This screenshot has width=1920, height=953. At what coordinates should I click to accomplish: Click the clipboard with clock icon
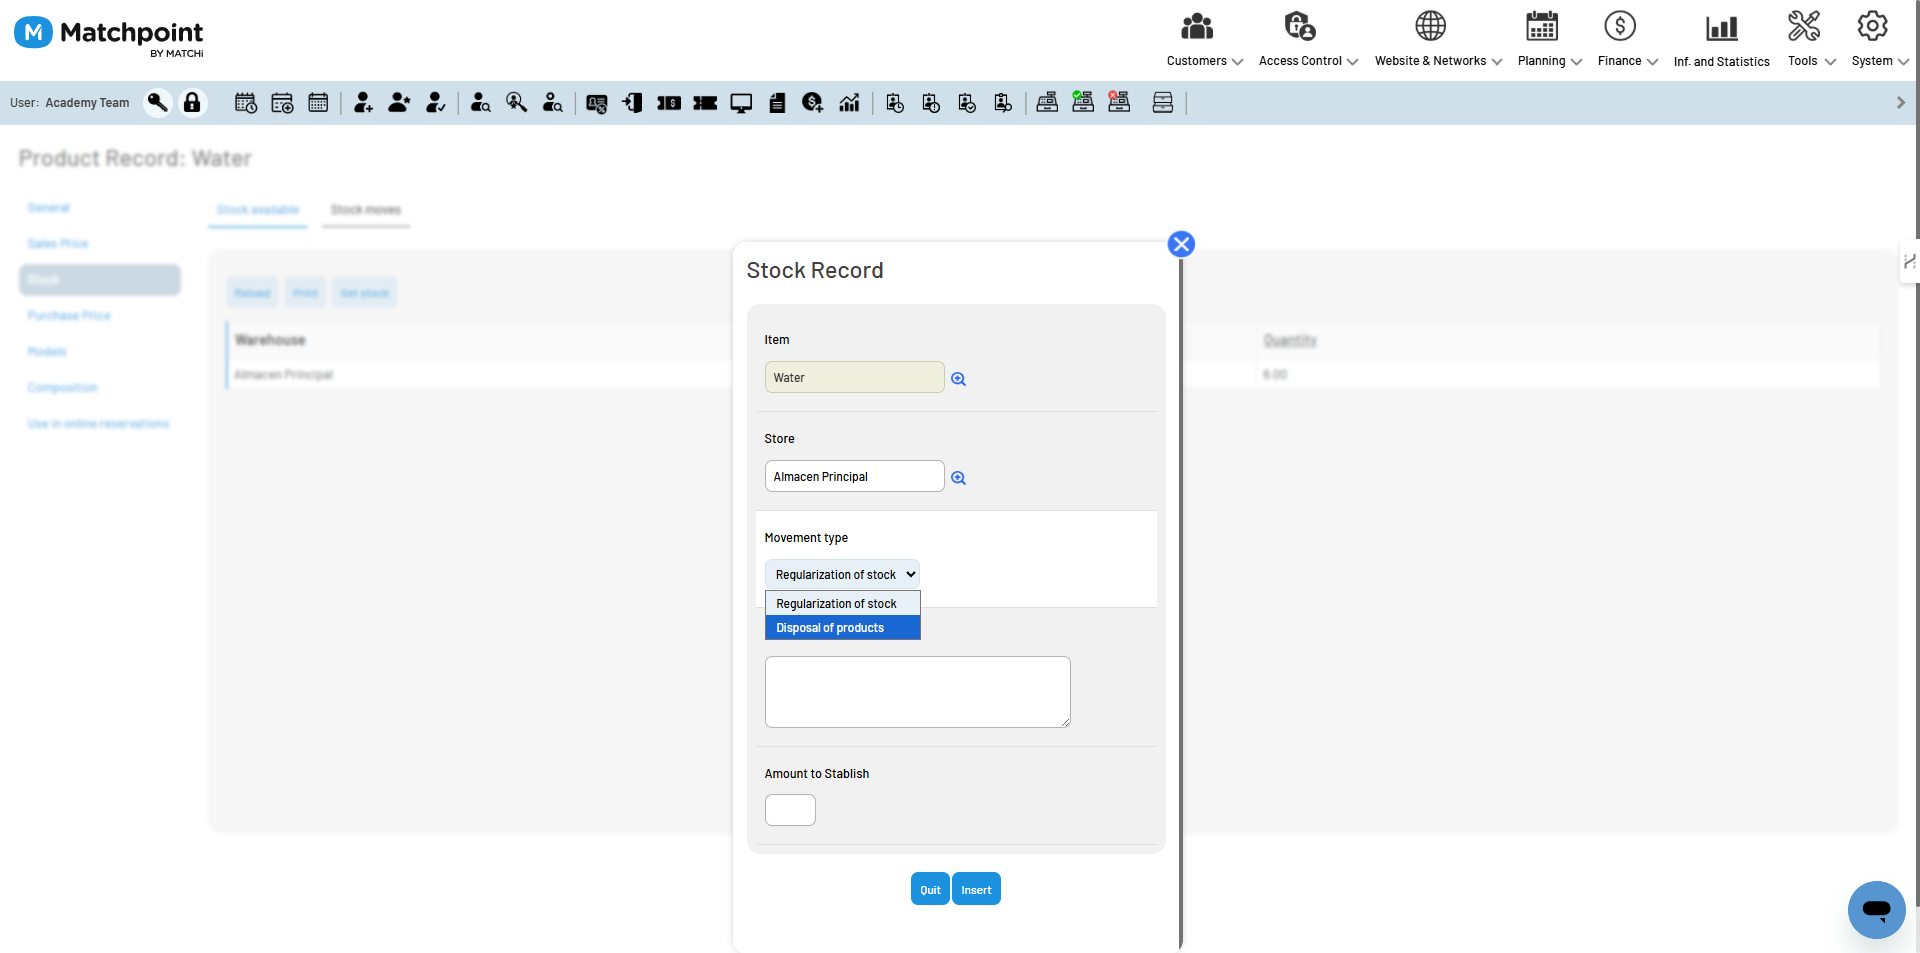coord(895,103)
